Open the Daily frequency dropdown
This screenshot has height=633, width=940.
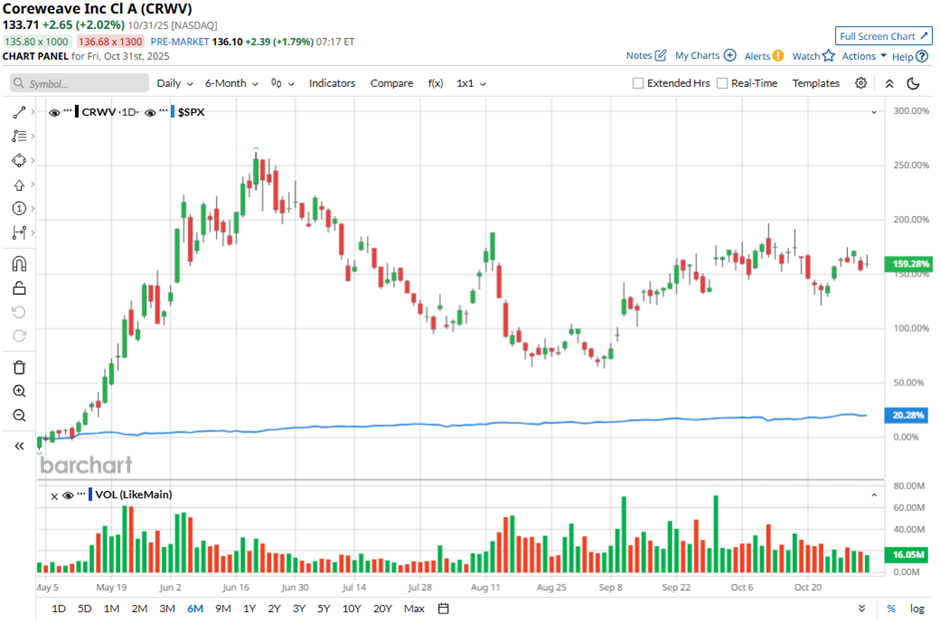pyautogui.click(x=174, y=84)
